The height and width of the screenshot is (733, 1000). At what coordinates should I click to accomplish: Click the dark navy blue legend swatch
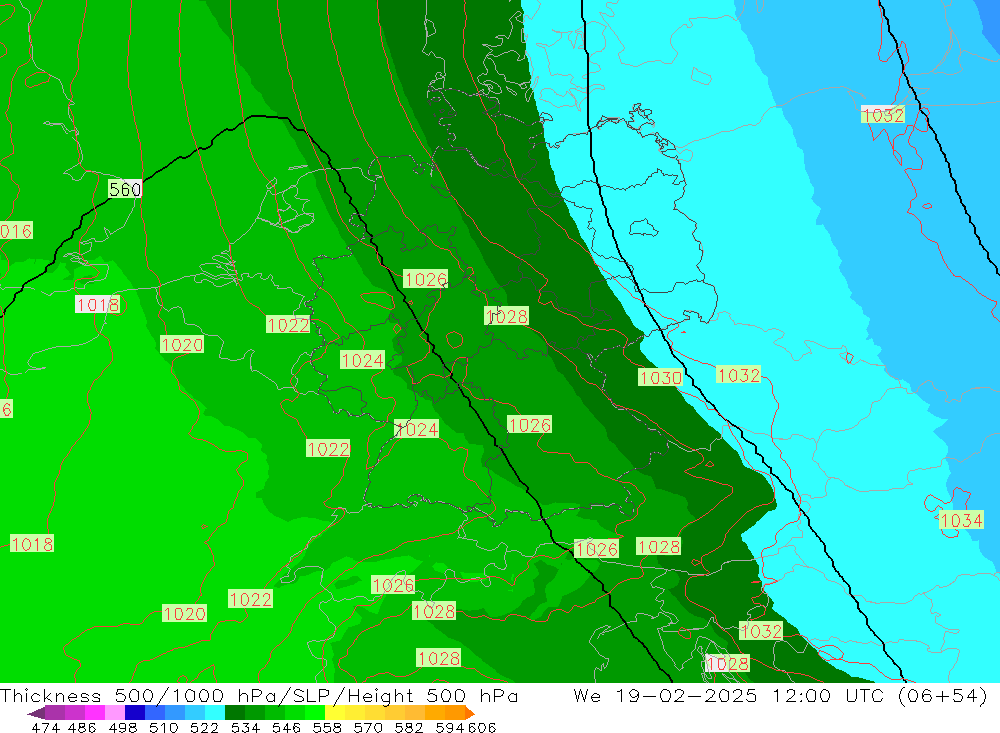point(135,713)
